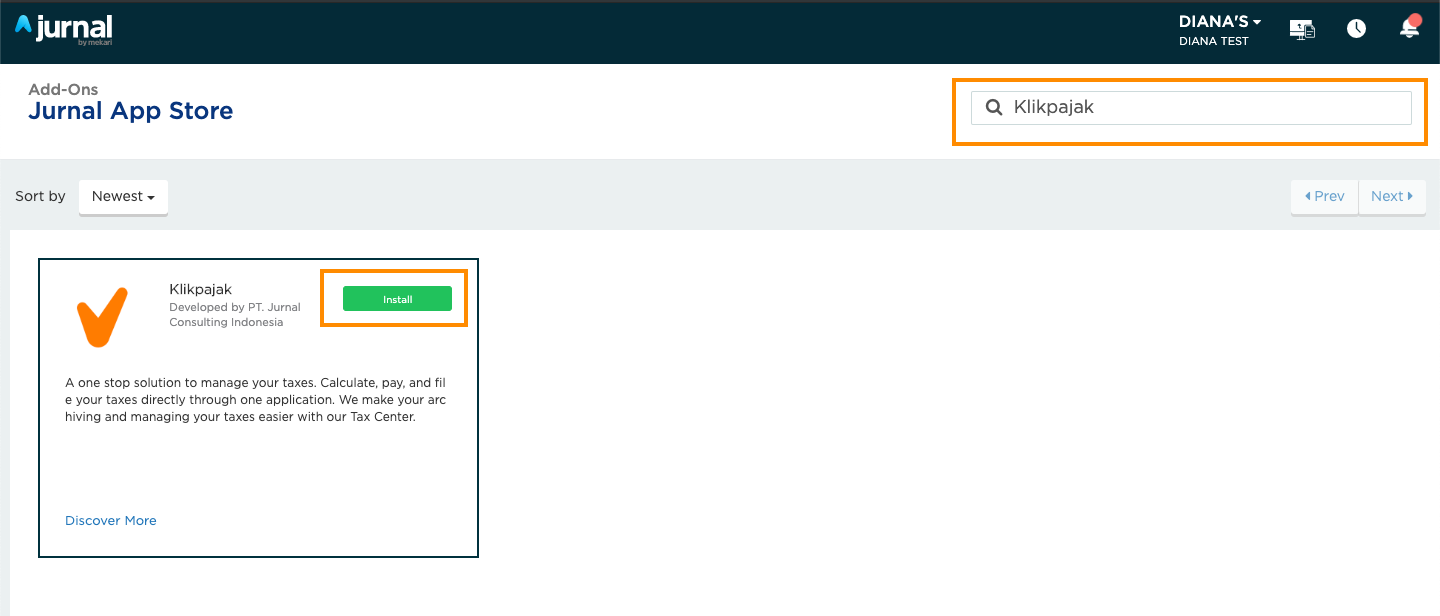Install the Klikpajak add-on
The width and height of the screenshot is (1440, 616).
click(397, 299)
